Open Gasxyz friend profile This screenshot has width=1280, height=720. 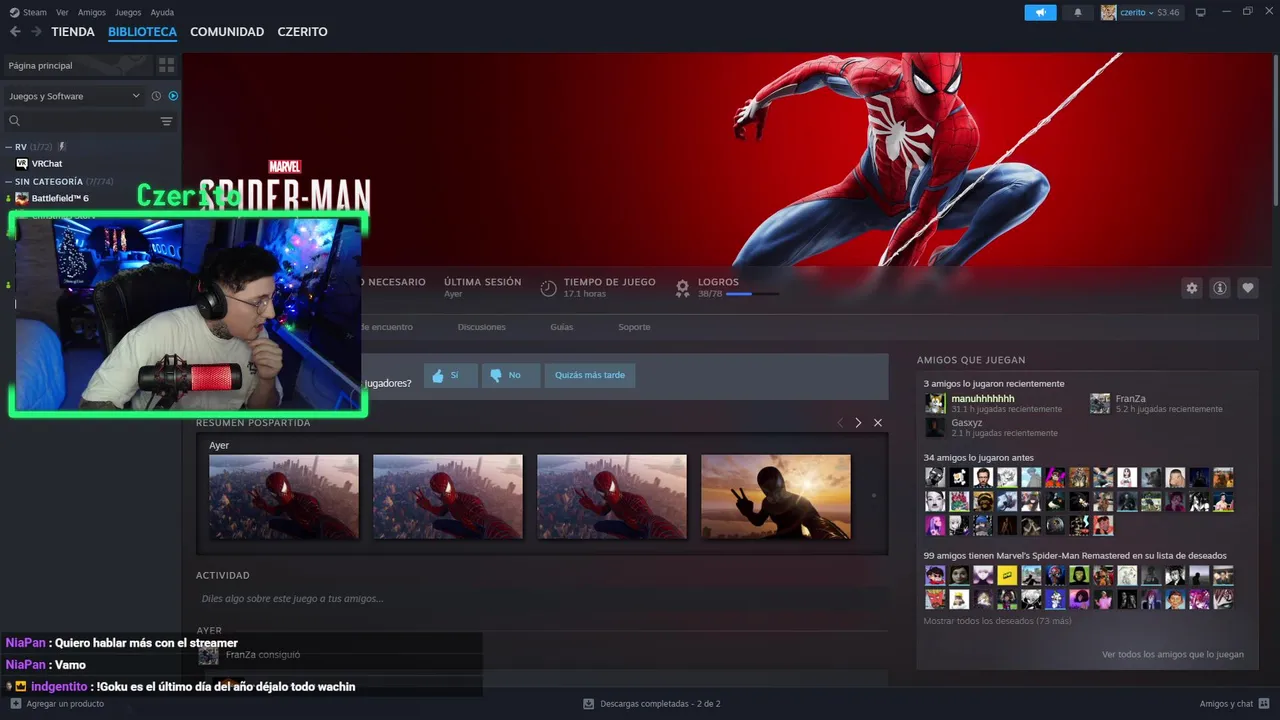point(967,423)
